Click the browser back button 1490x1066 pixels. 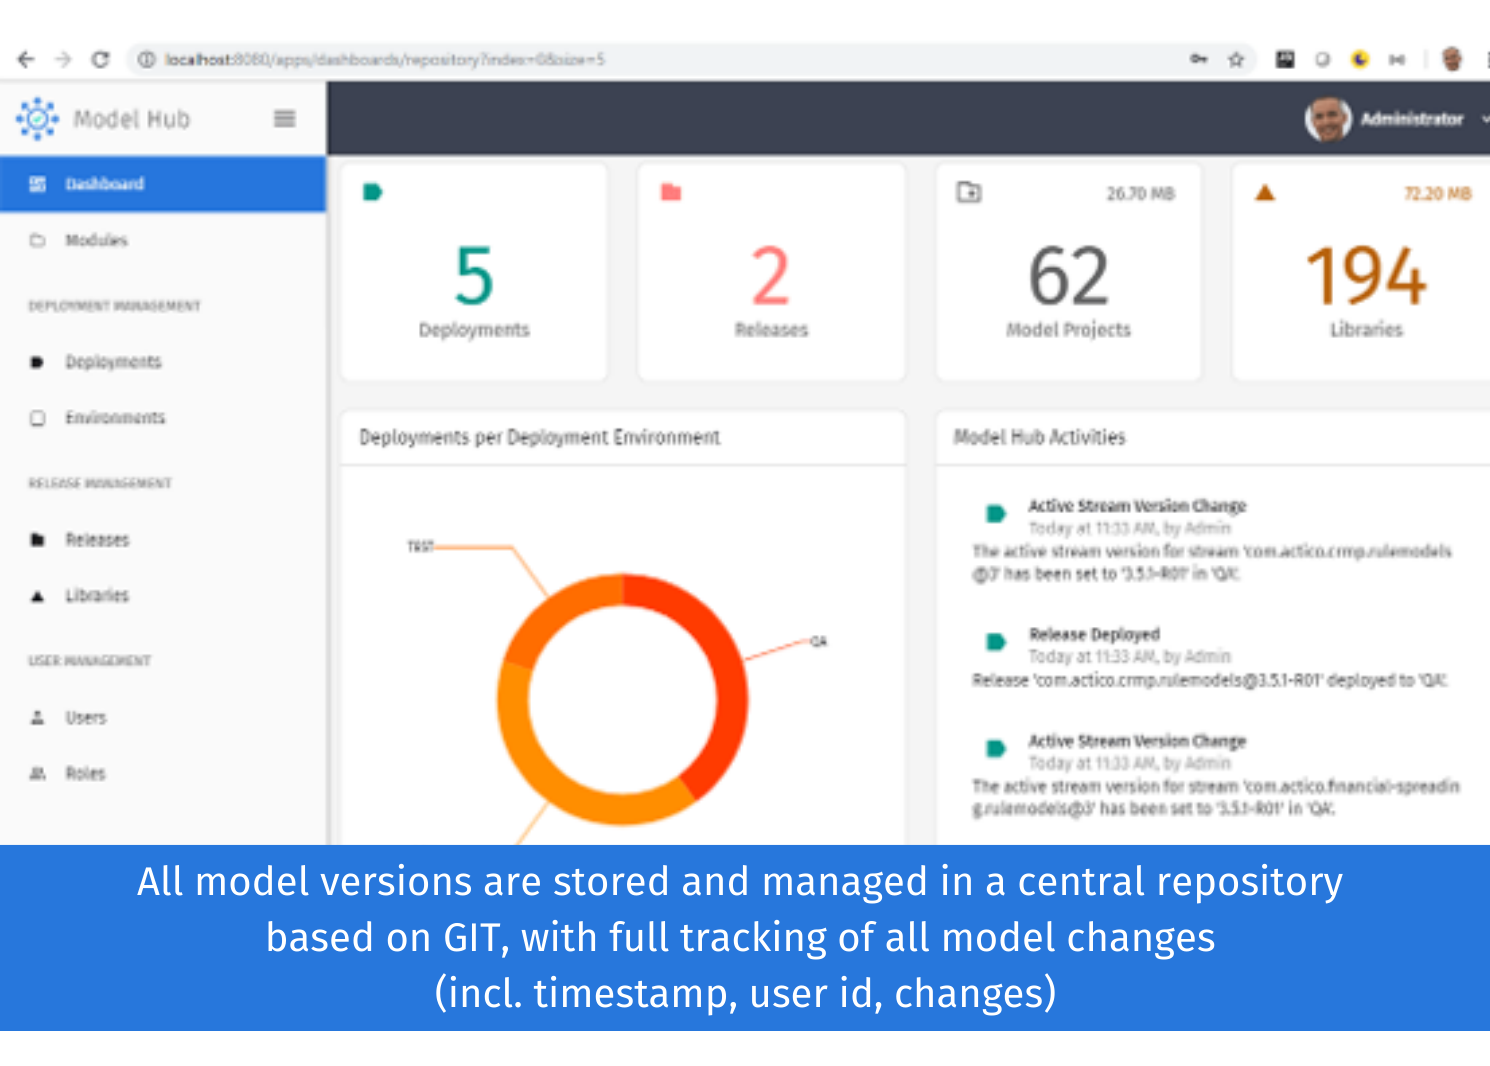25,59
